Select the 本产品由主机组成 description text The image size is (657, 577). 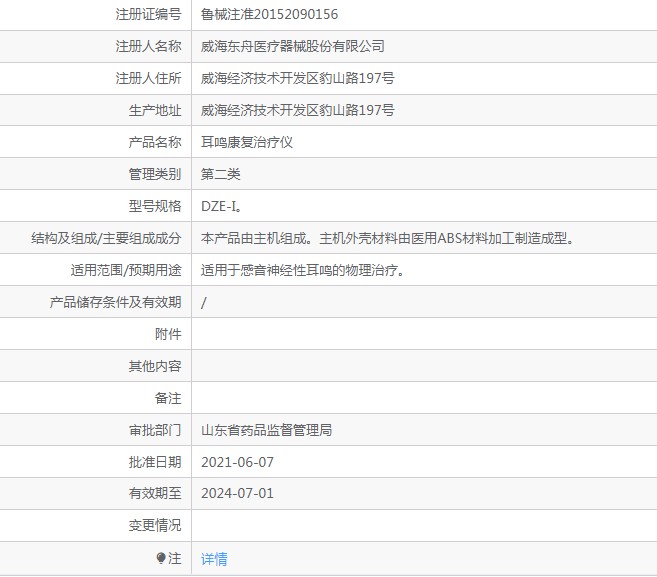[388, 238]
